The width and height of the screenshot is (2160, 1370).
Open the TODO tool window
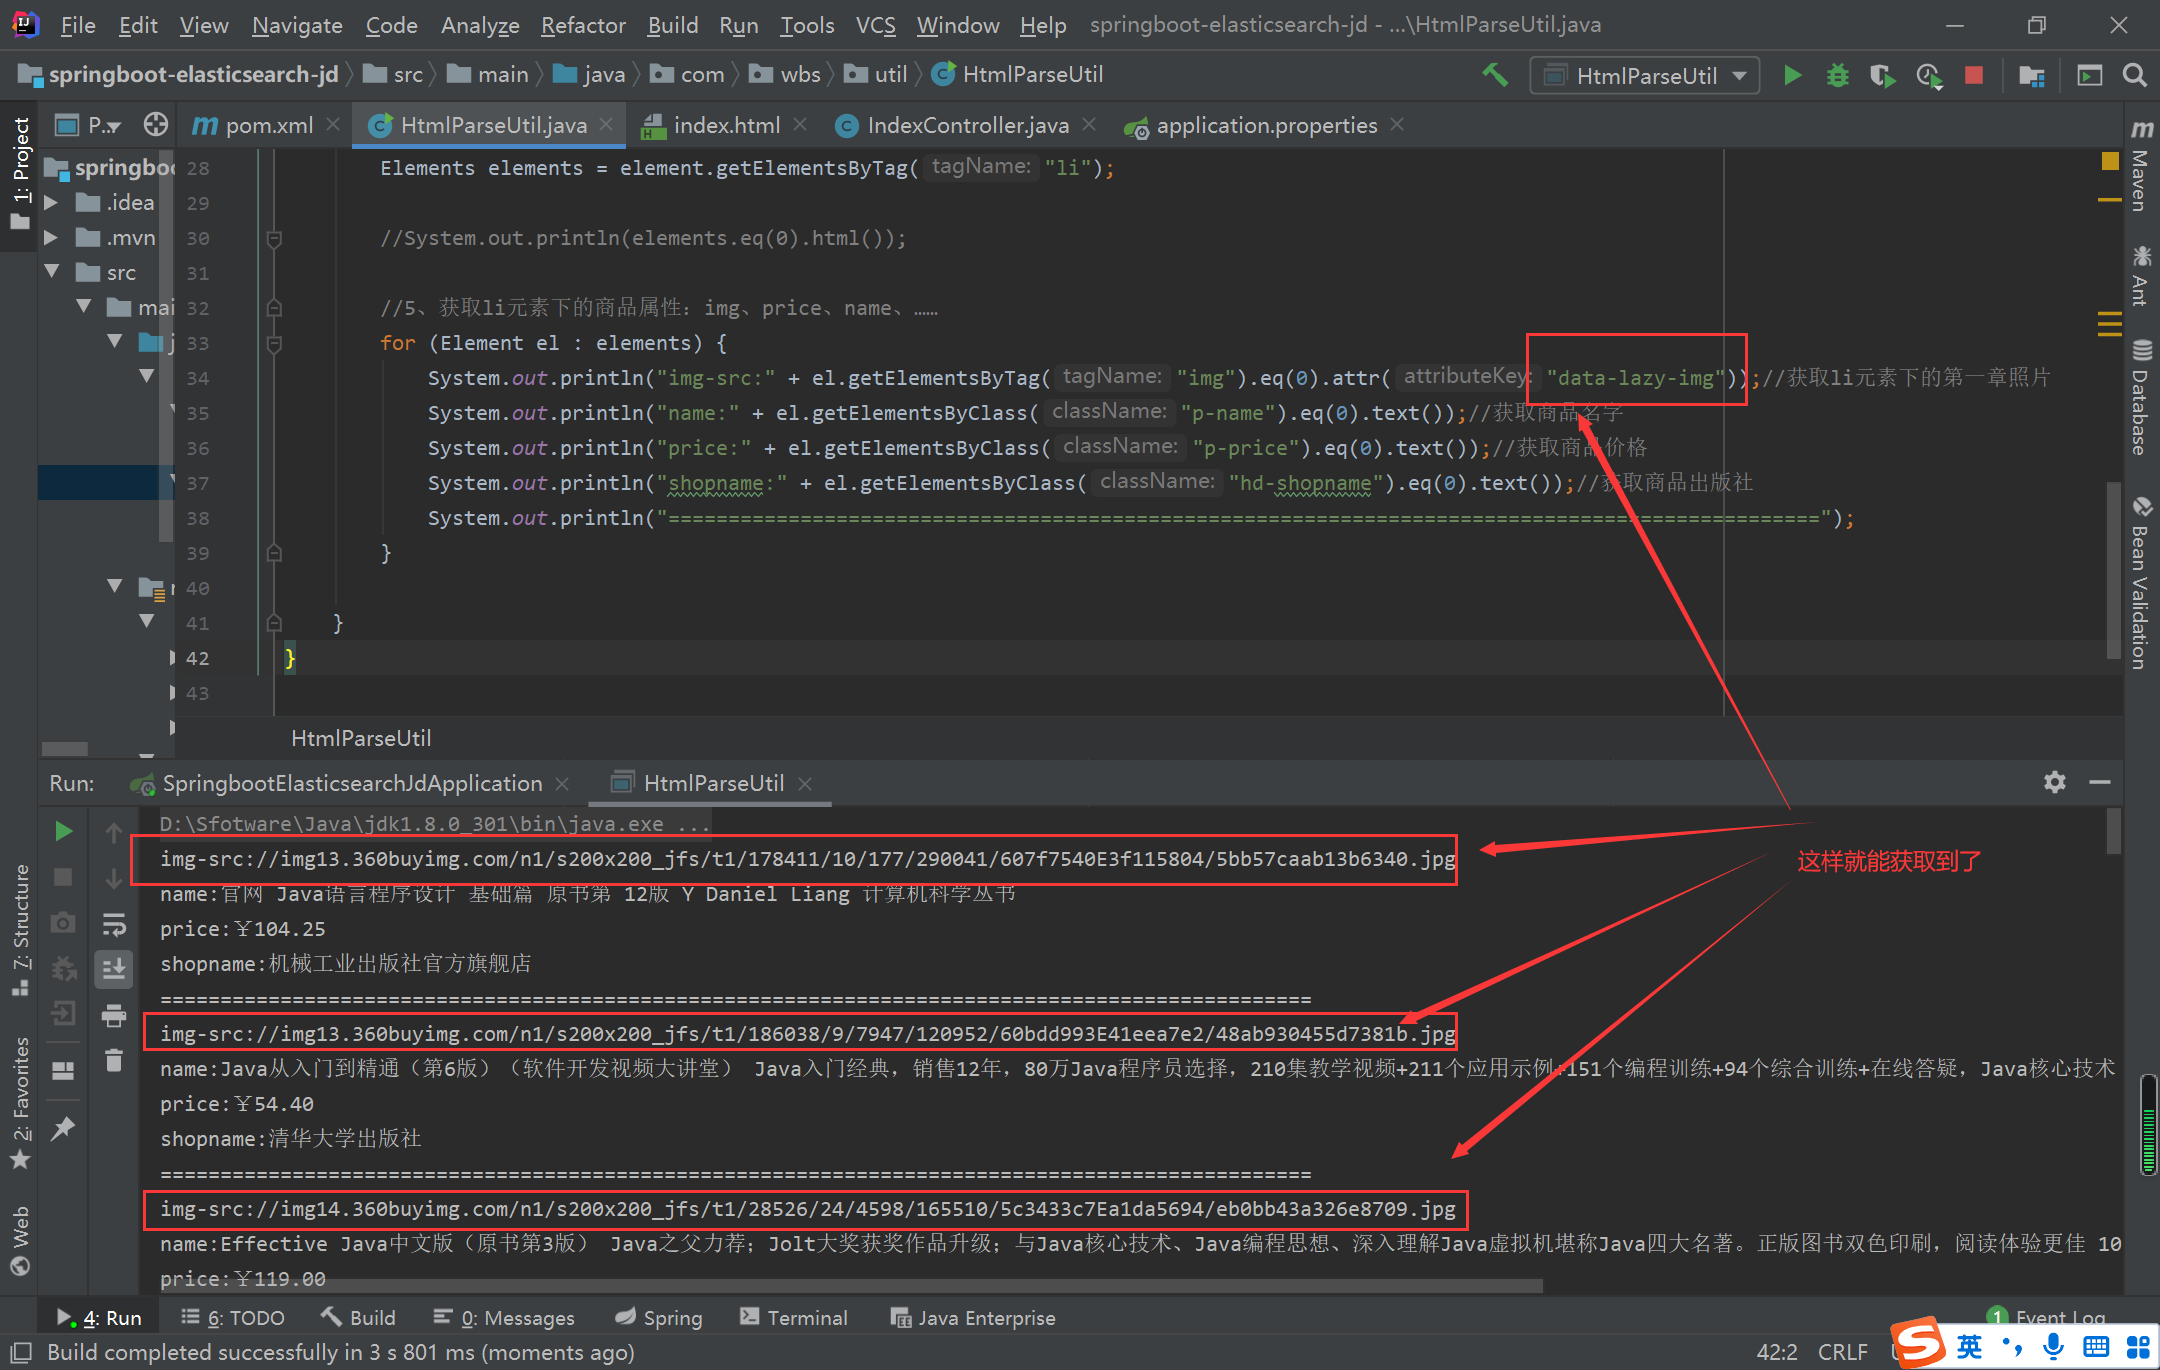(233, 1318)
